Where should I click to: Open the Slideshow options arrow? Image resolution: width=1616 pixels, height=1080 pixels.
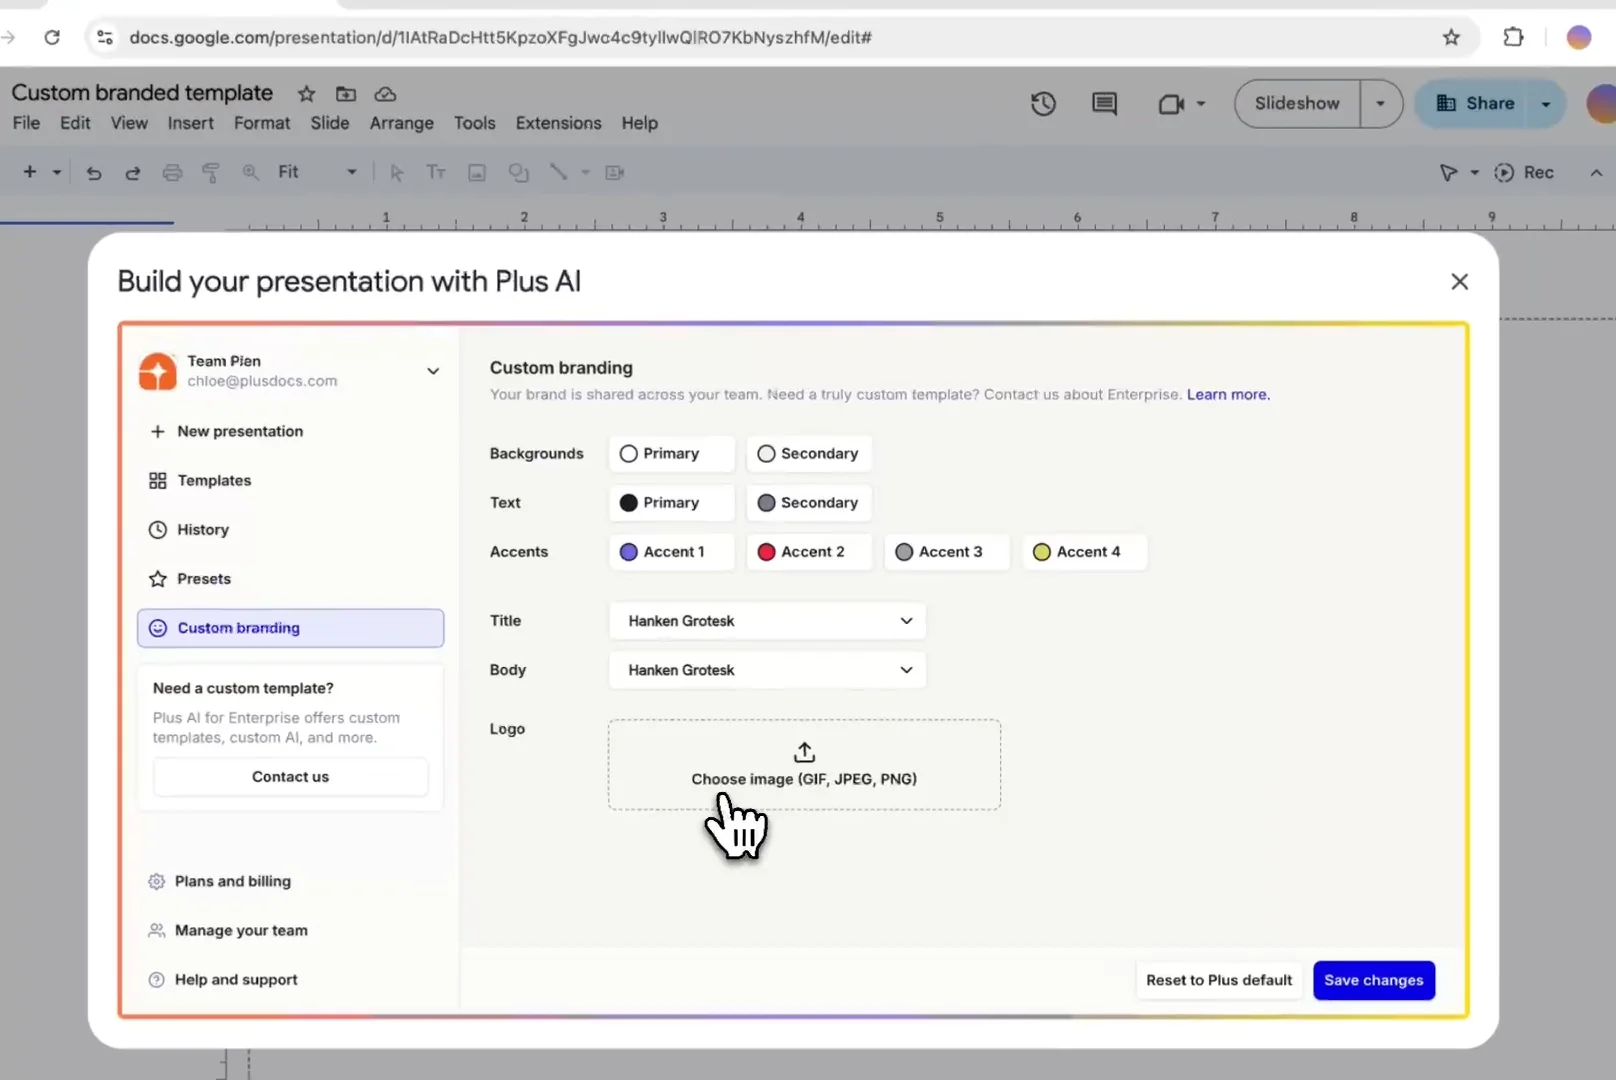coord(1381,104)
